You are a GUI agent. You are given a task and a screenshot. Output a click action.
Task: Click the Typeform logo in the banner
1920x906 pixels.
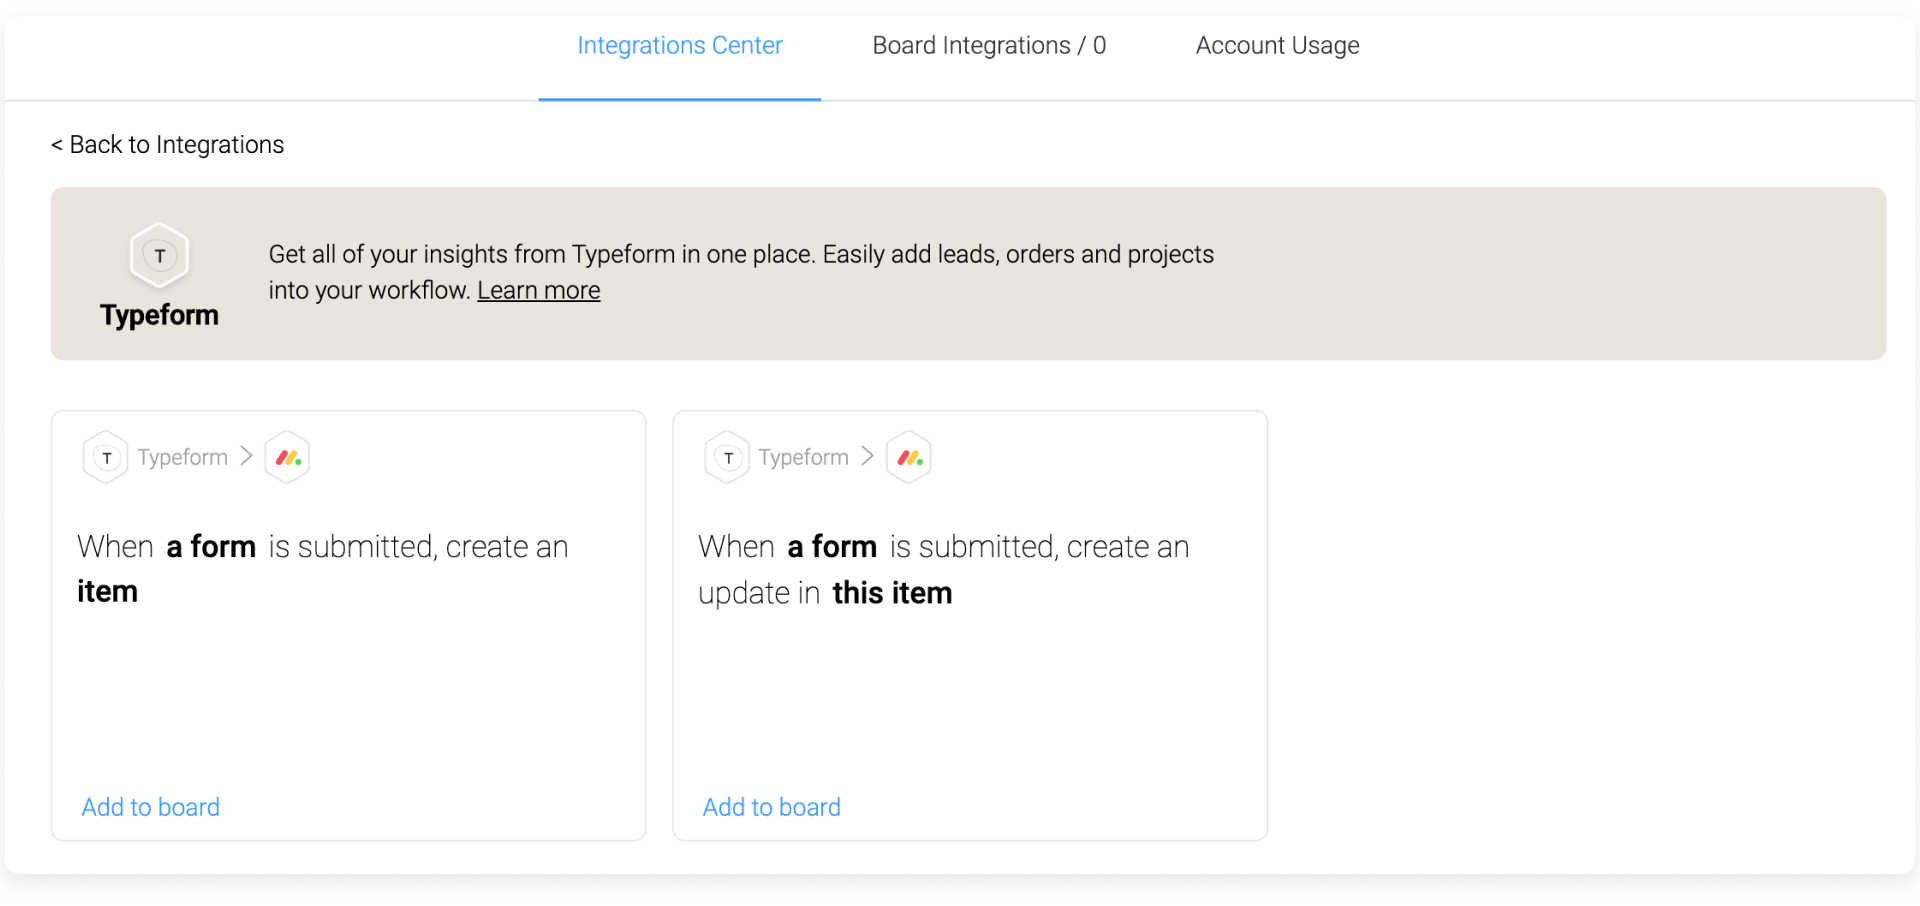[x=160, y=255]
